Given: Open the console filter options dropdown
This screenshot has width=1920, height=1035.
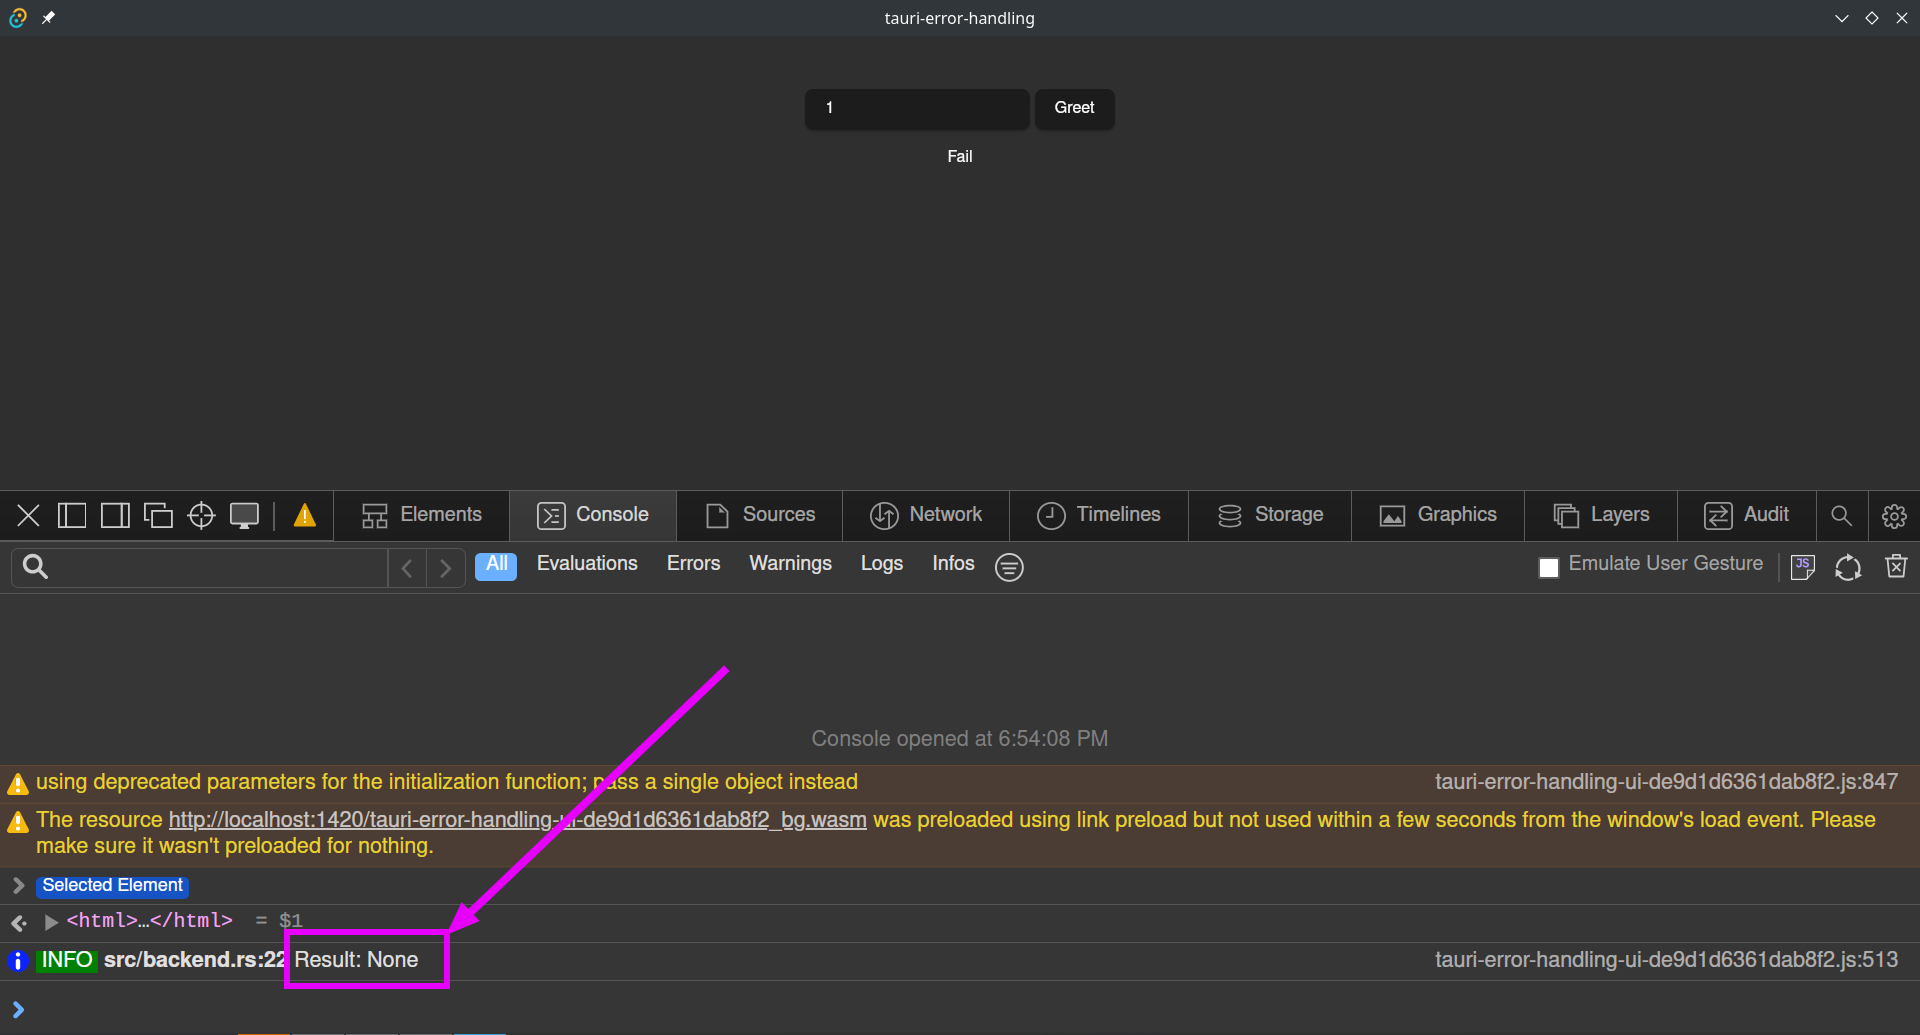Looking at the screenshot, I should tap(1009, 567).
